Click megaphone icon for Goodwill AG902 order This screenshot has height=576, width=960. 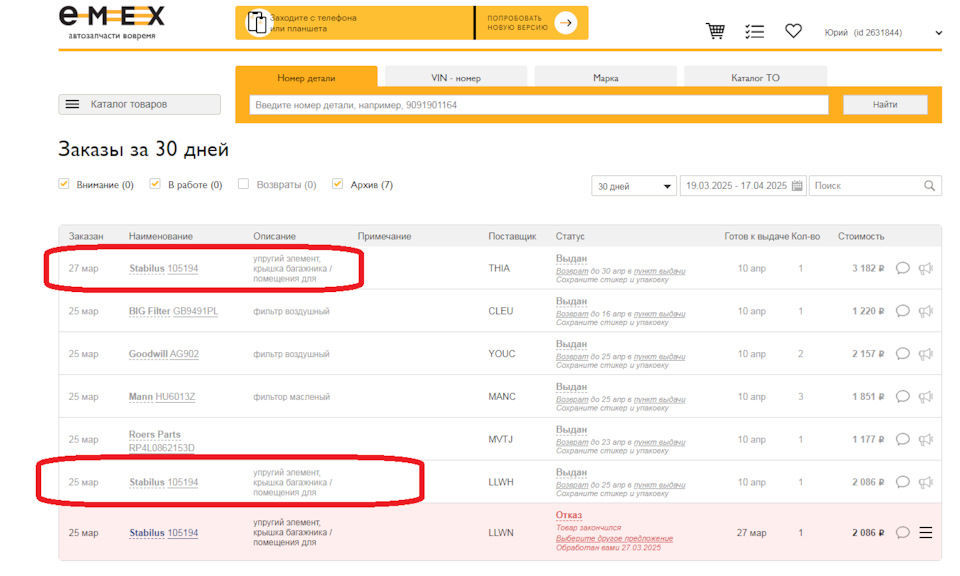coord(926,354)
